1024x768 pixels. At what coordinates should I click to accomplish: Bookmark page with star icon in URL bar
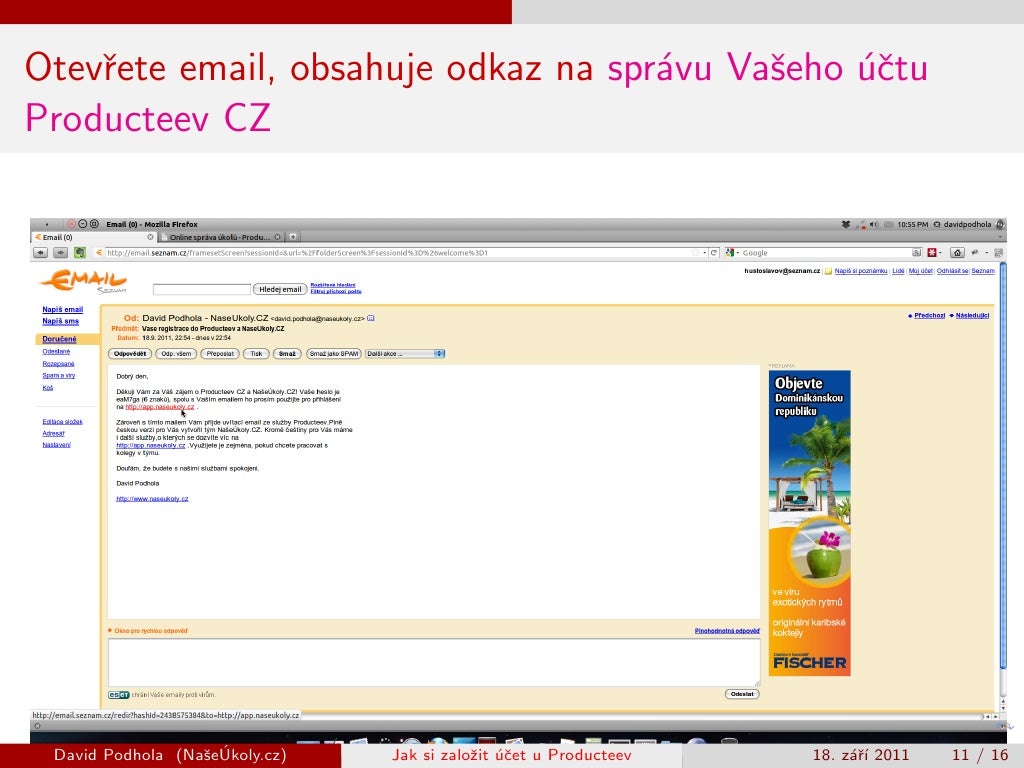pyautogui.click(x=696, y=253)
